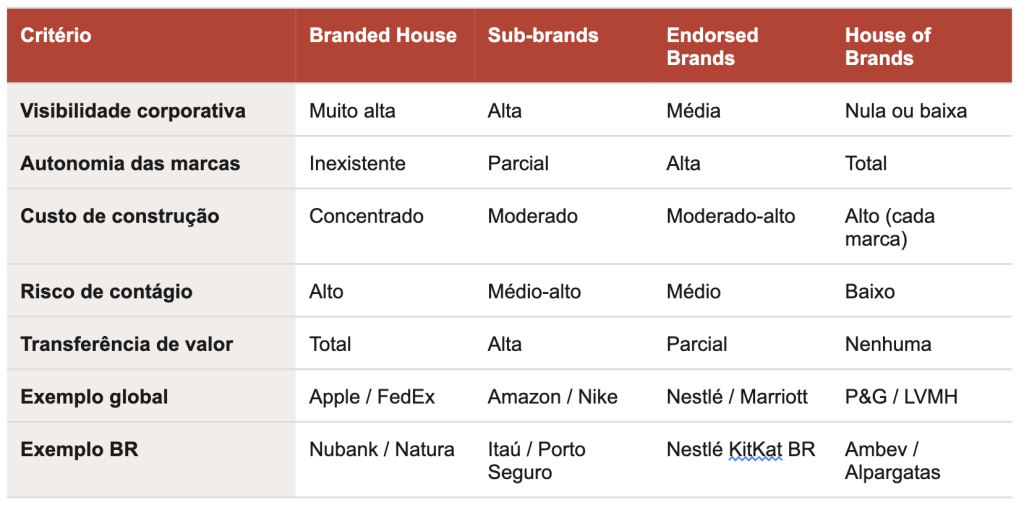Select the 'Transferência de valor' row label

(x=126, y=344)
